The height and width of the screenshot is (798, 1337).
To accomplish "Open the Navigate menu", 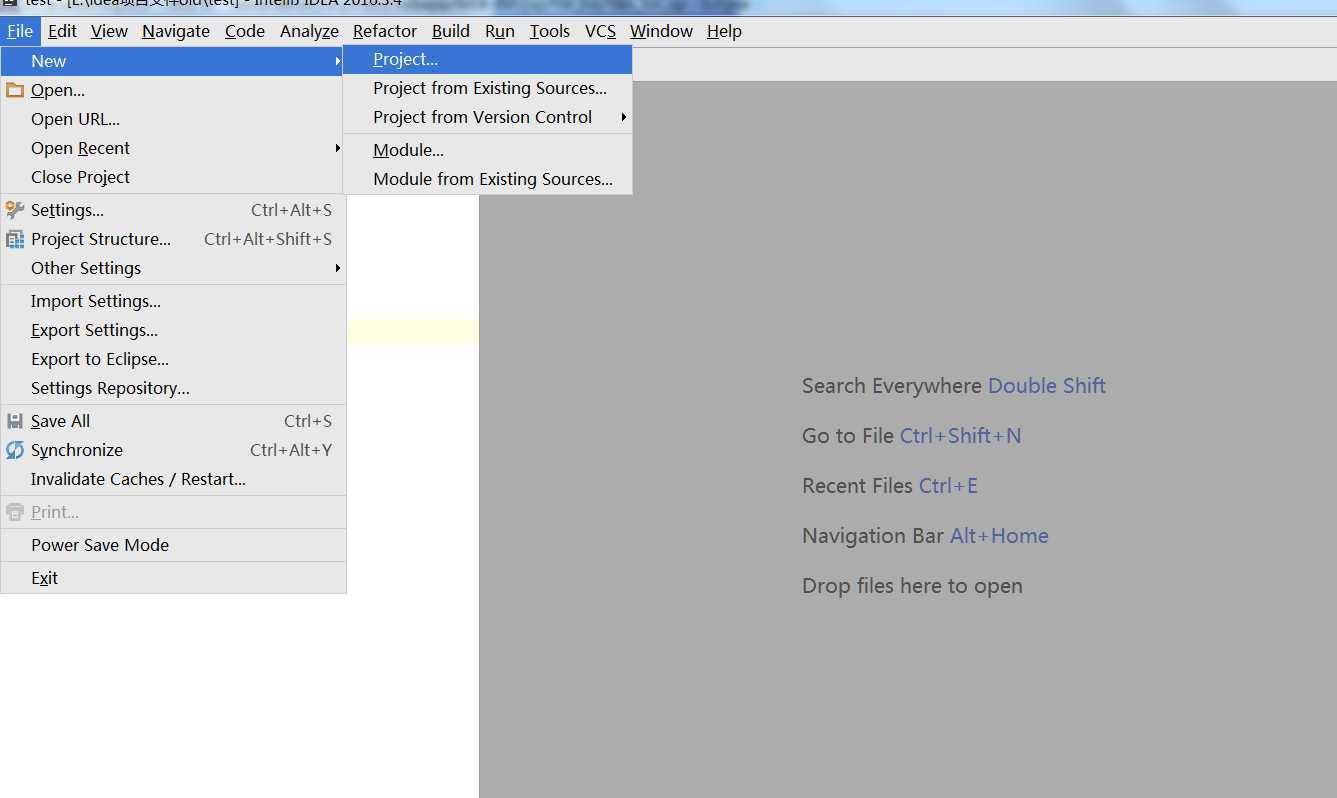I will click(176, 31).
